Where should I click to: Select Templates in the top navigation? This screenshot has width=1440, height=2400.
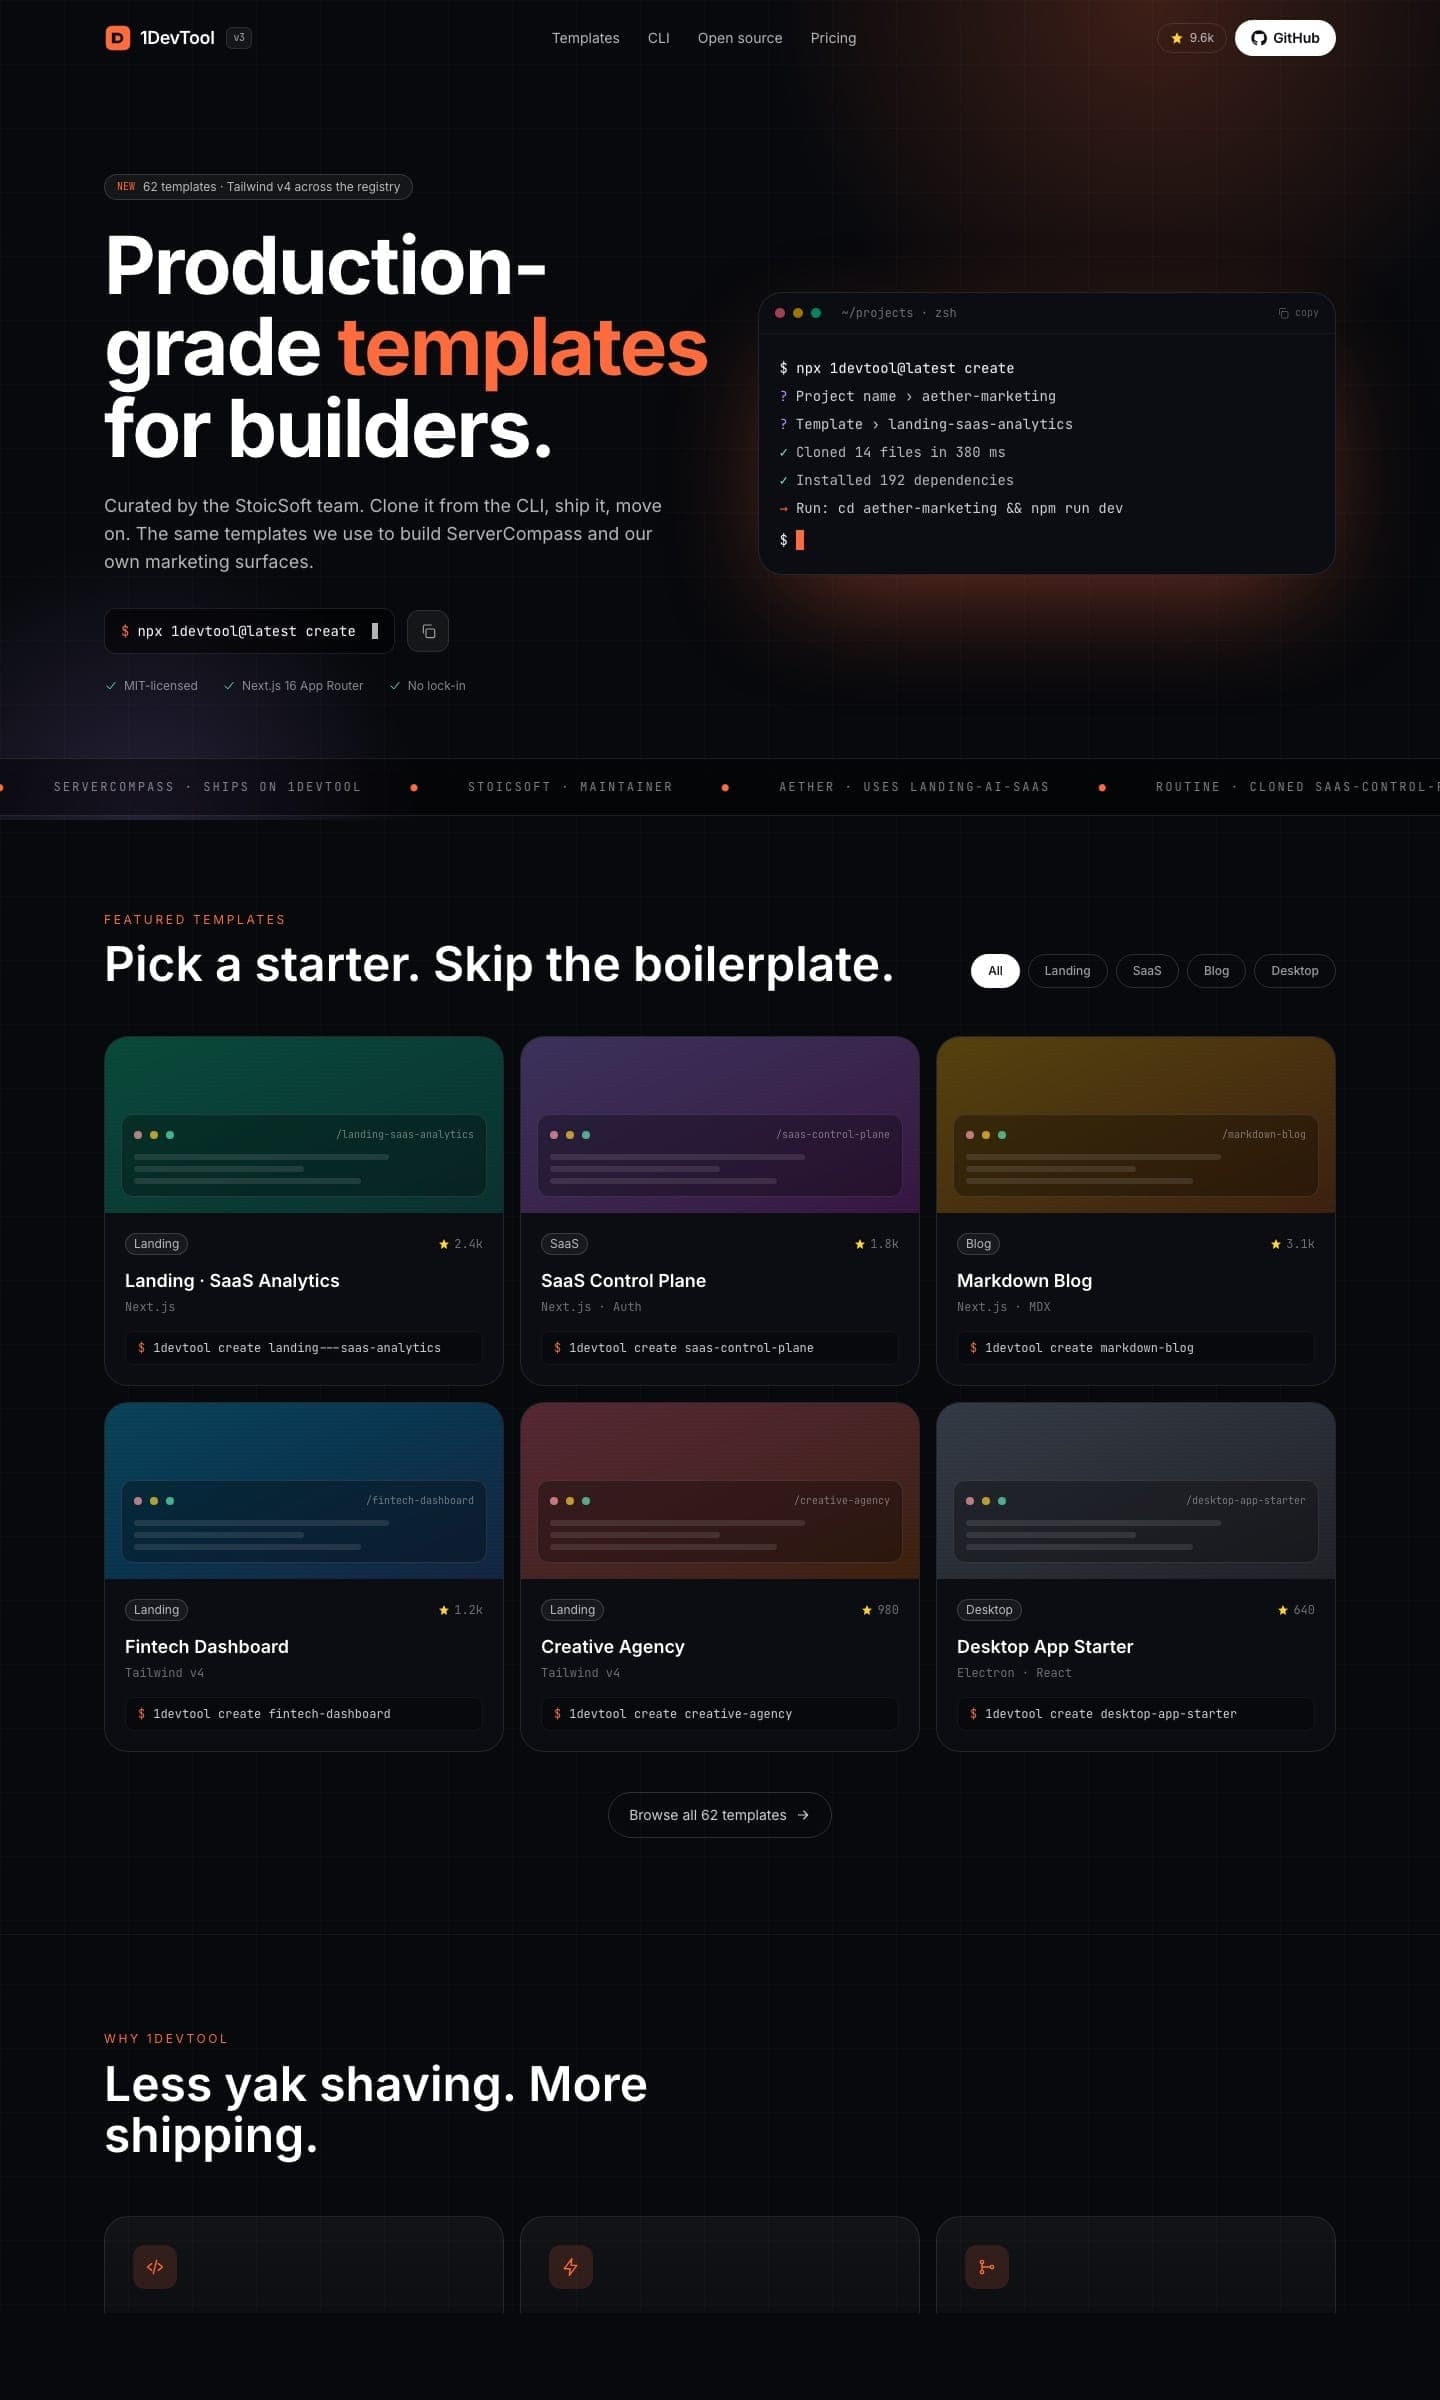(x=586, y=38)
